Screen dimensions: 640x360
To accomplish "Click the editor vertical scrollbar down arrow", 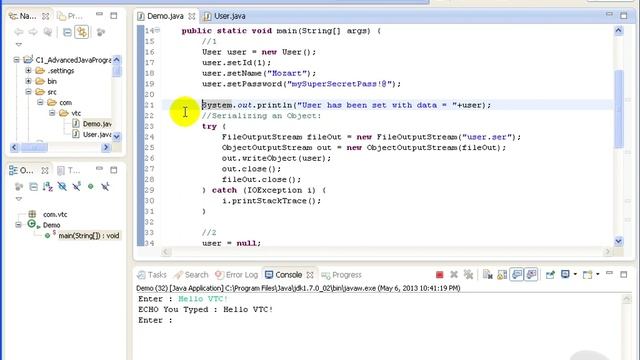I will point(618,241).
